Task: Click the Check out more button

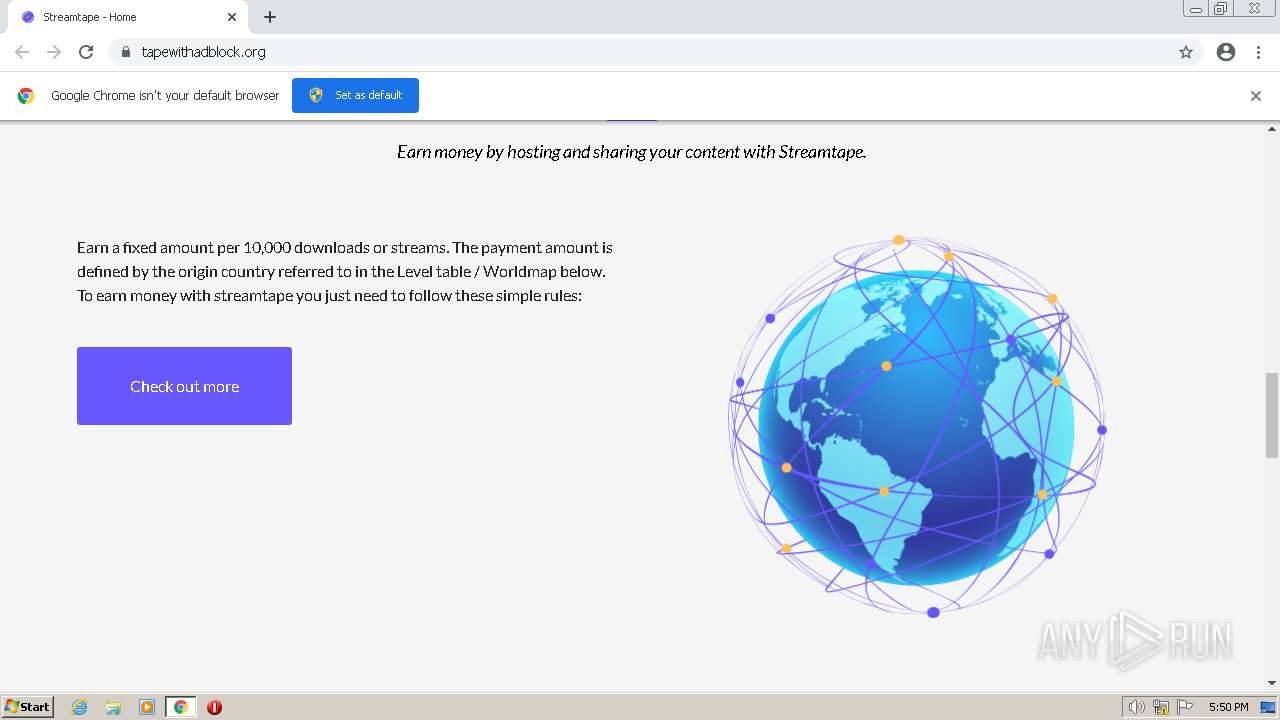Action: 184,386
